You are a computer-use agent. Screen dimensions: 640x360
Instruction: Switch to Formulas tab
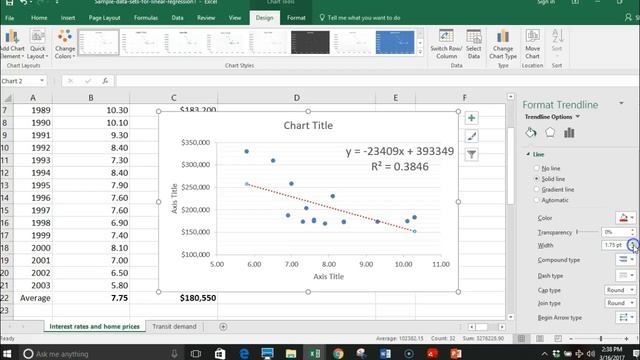tap(146, 18)
